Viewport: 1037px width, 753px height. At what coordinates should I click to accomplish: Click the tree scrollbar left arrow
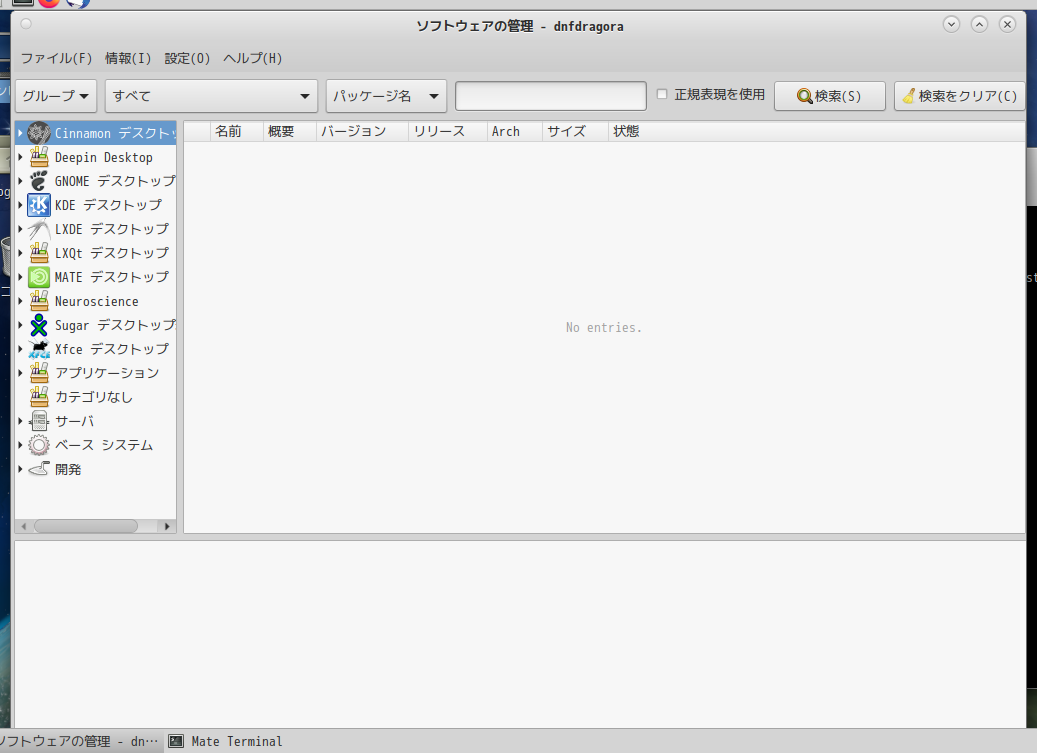coord(24,526)
